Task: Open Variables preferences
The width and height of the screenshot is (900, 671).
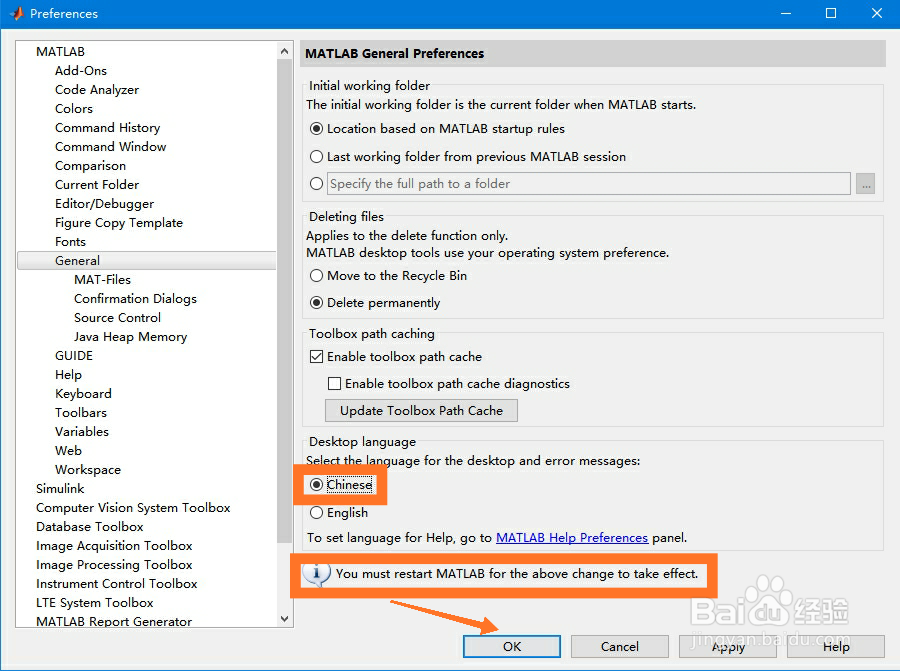Action: 82,432
